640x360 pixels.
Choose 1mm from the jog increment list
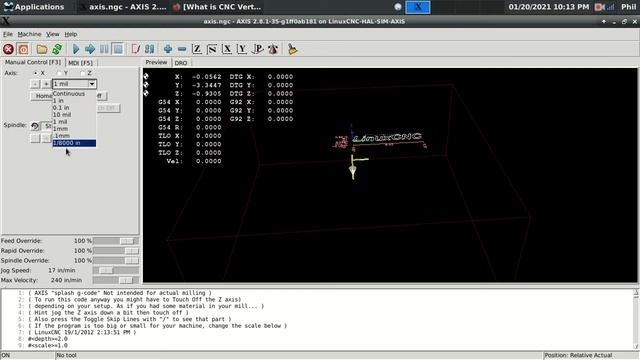(x=74, y=129)
